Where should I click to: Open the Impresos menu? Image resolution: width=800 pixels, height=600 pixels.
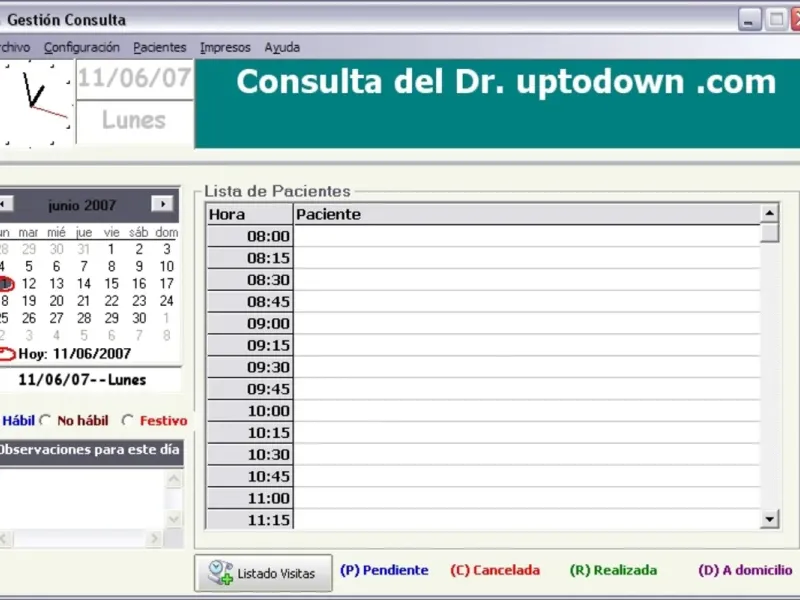click(225, 47)
